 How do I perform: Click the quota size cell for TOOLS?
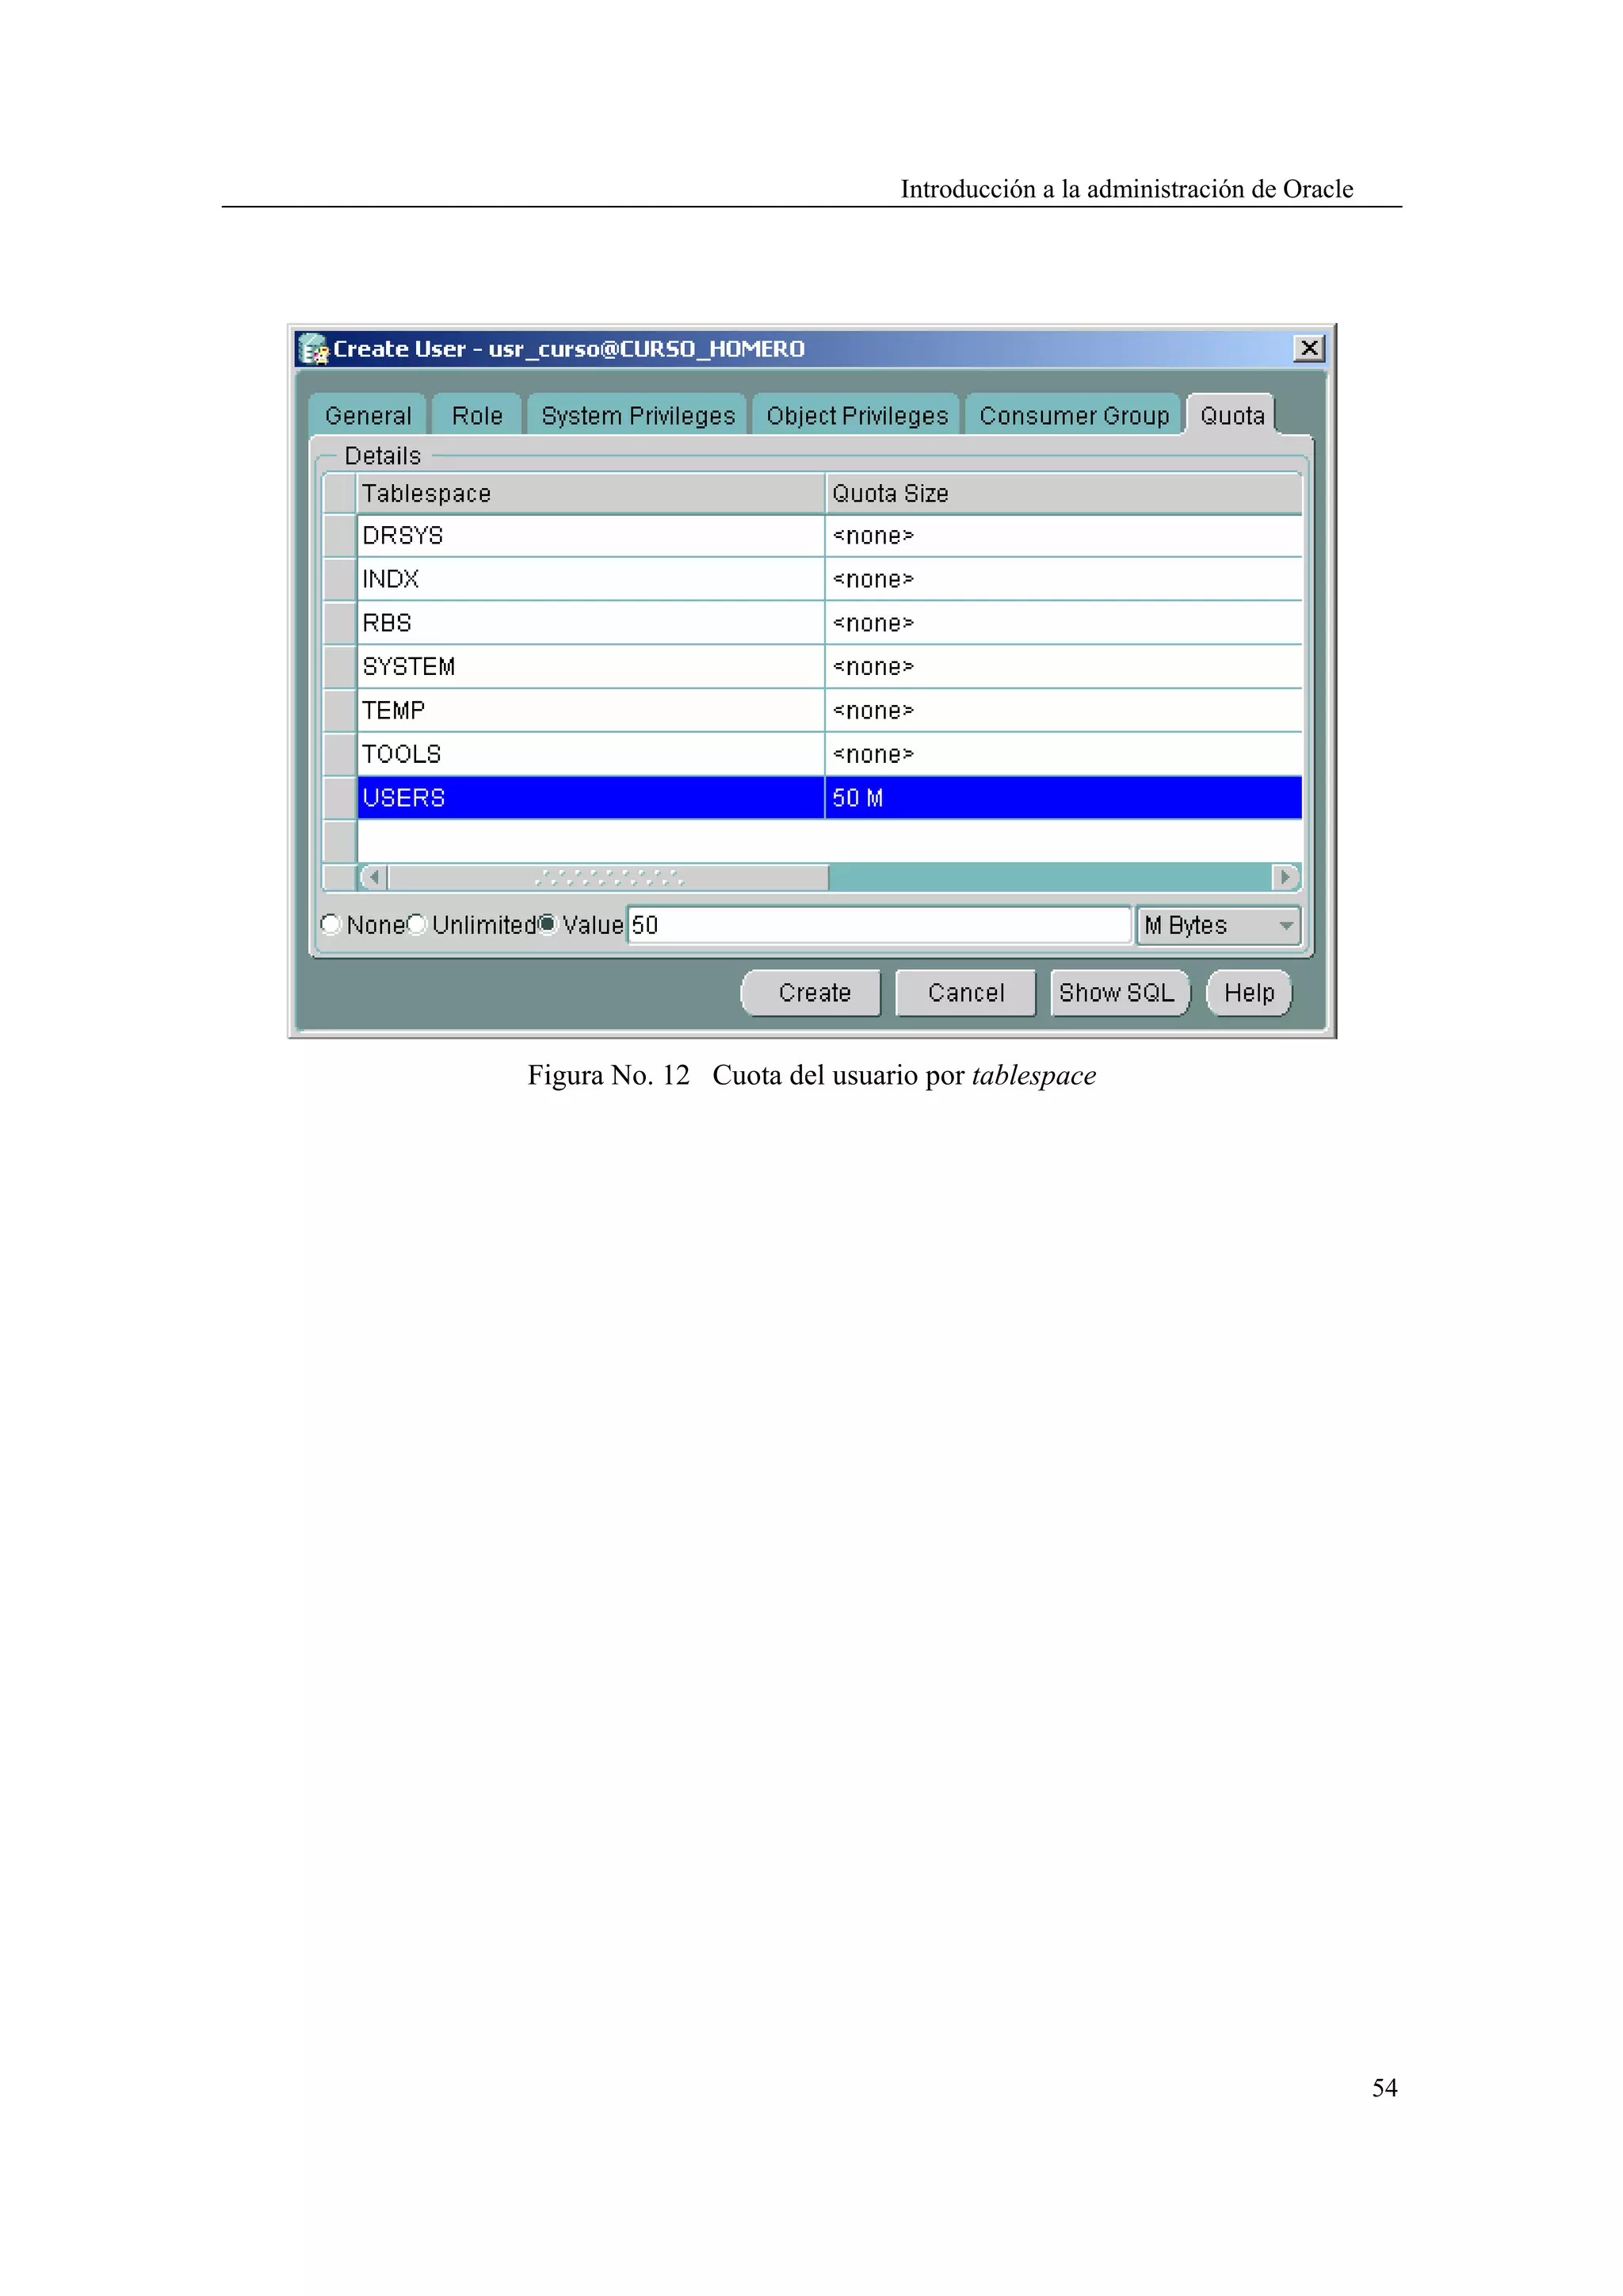click(x=1064, y=754)
